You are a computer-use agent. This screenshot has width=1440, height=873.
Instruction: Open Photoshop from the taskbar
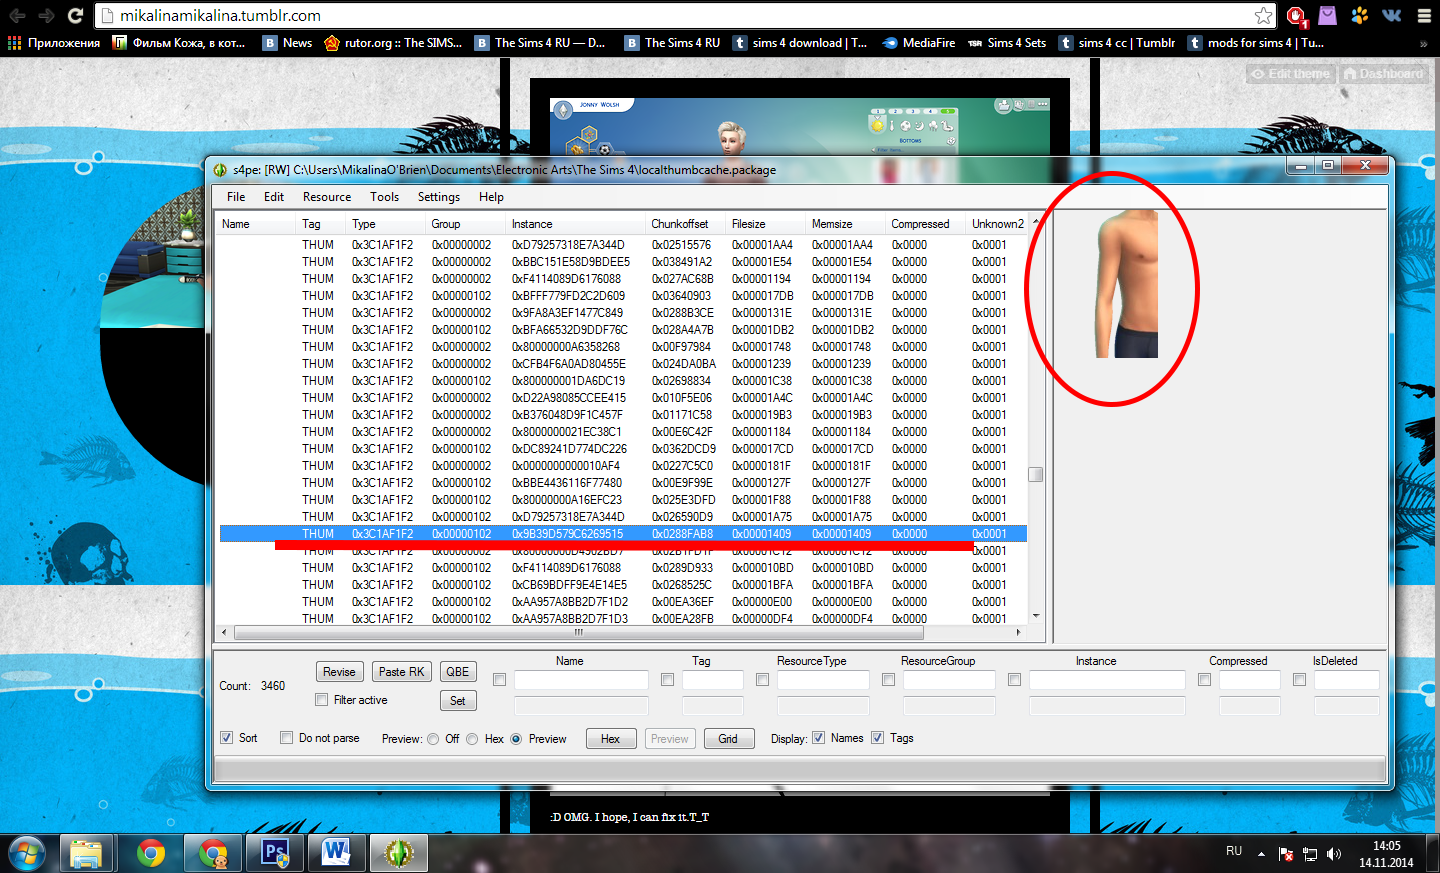pyautogui.click(x=274, y=853)
